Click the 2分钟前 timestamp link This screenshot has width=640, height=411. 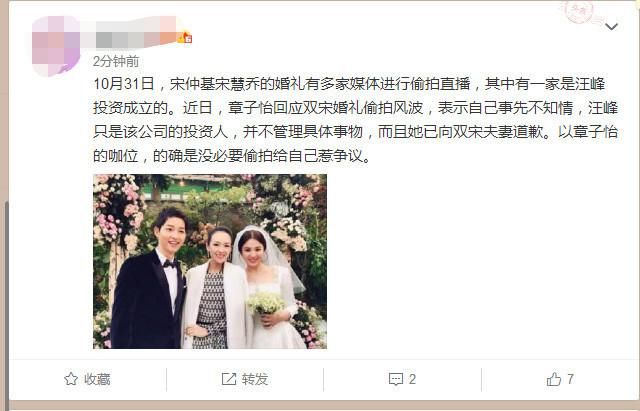(x=116, y=62)
